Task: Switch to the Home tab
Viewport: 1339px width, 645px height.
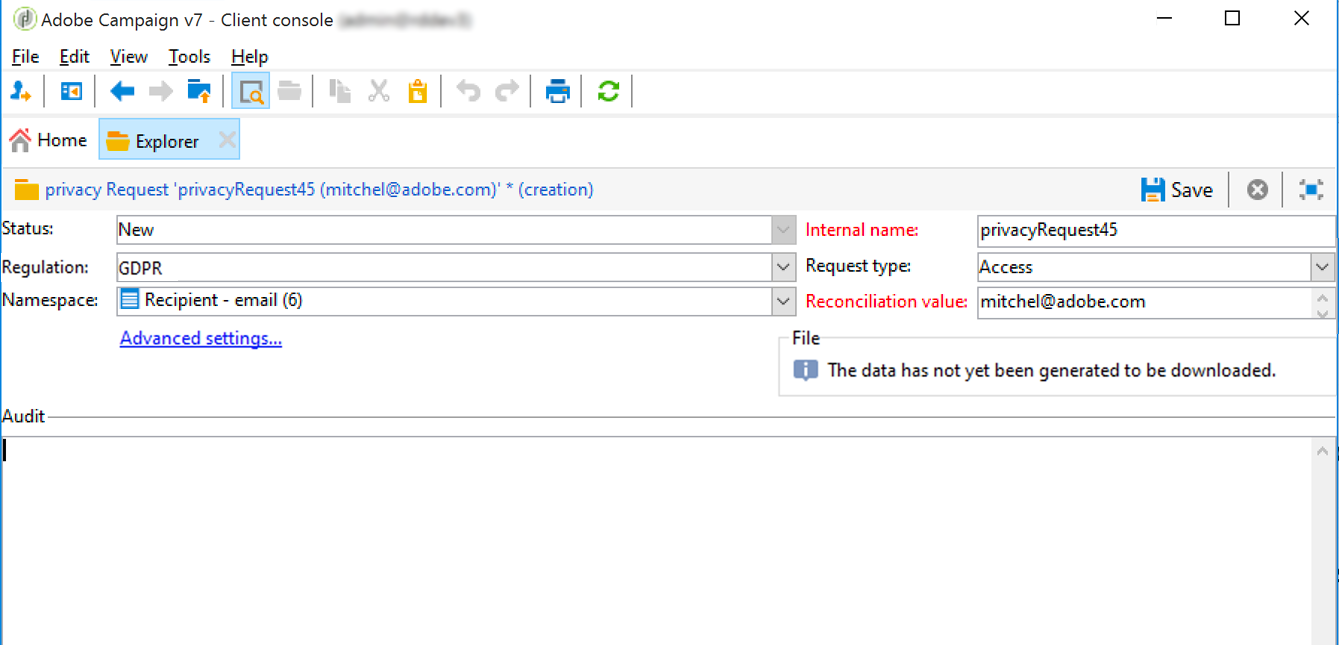Action: [x=48, y=141]
